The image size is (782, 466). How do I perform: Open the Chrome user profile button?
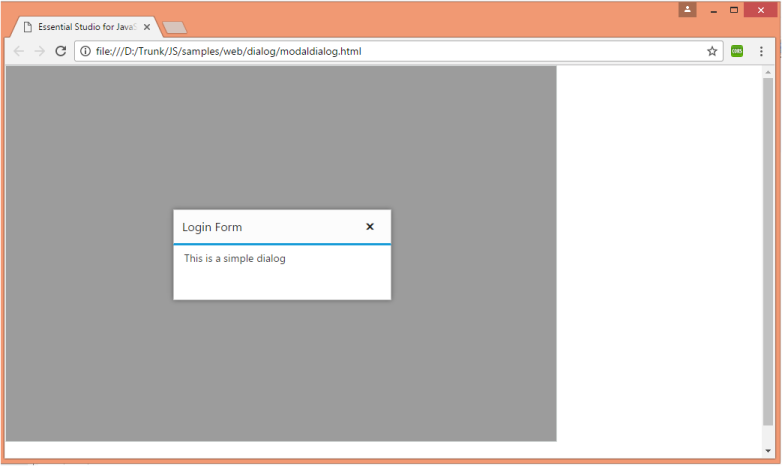coord(687,9)
